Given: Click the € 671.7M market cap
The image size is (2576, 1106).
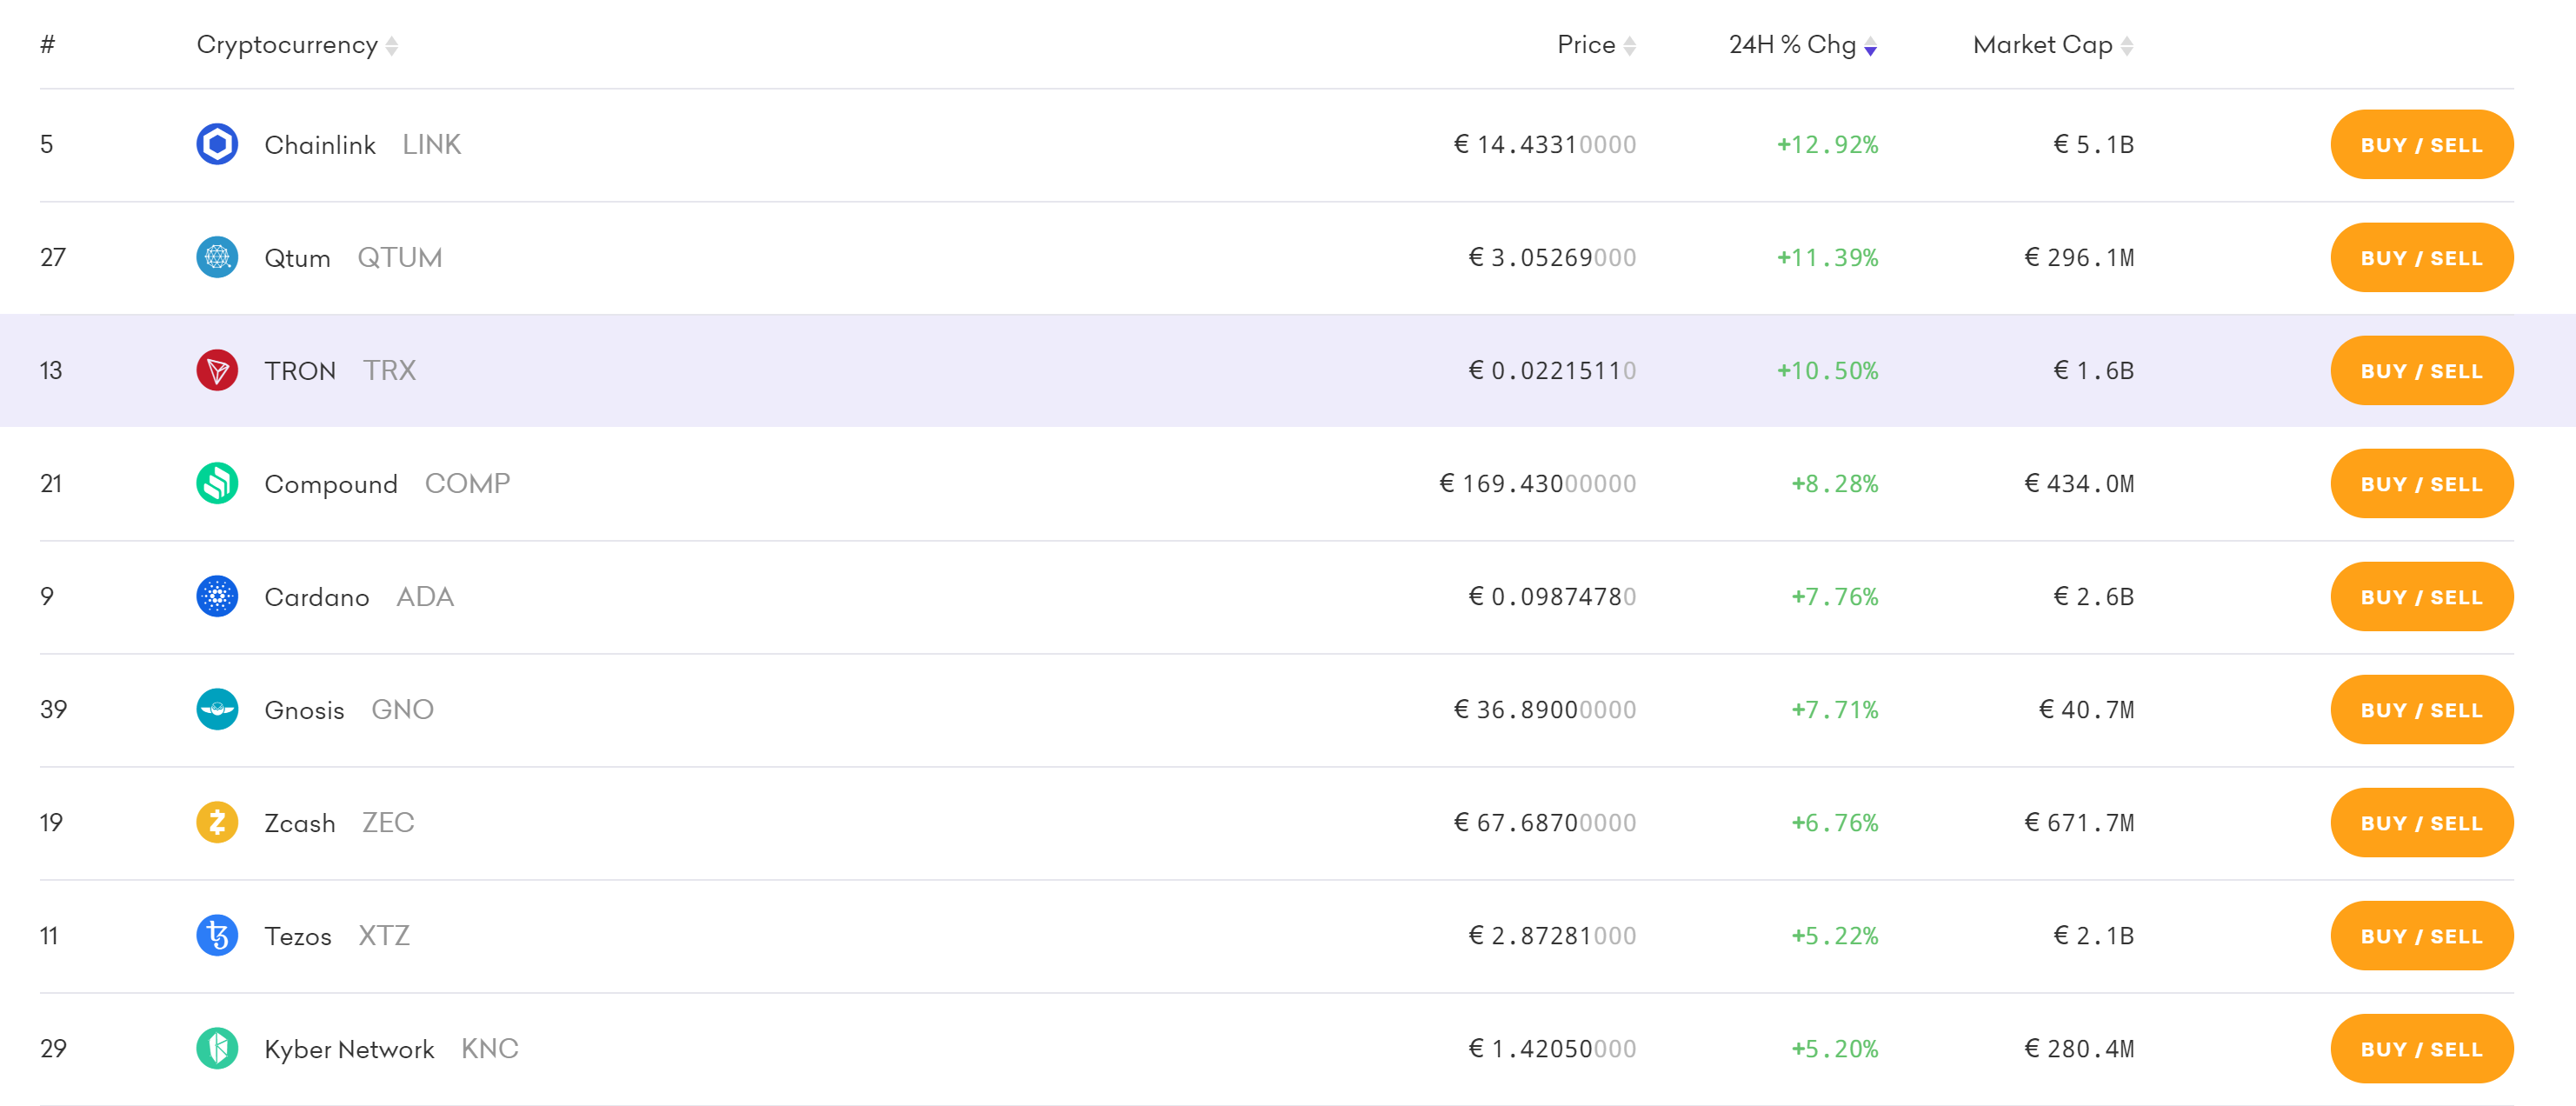Looking at the screenshot, I should [2080, 823].
